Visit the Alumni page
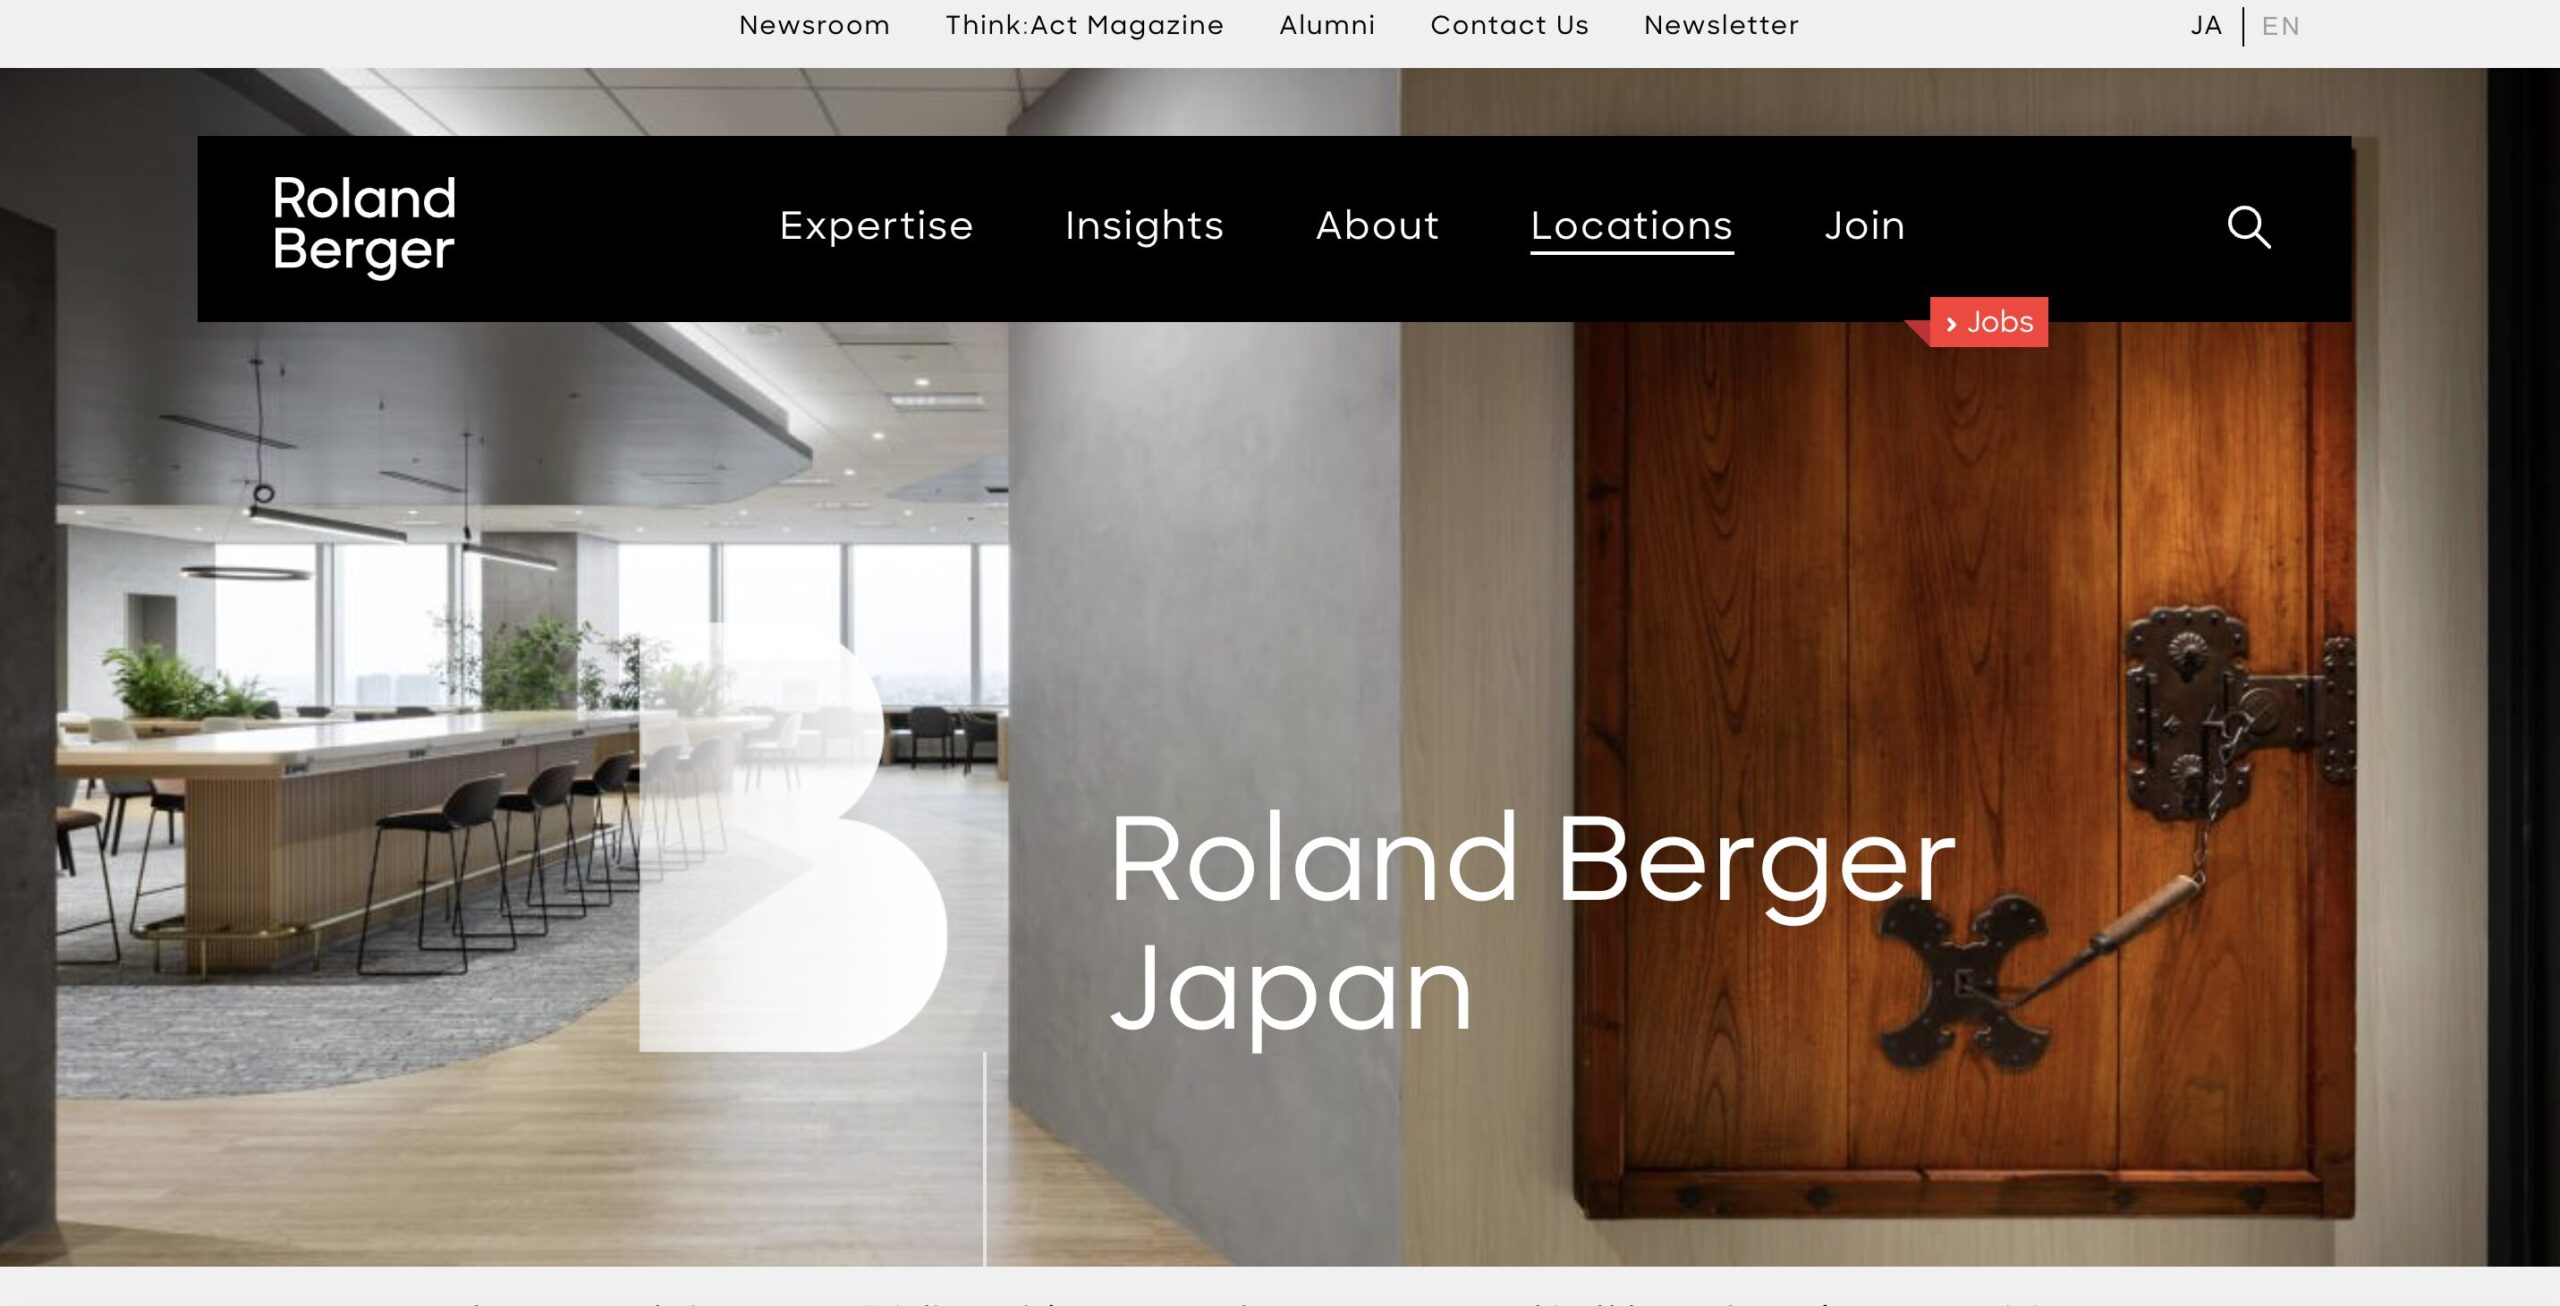The height and width of the screenshot is (1306, 2560). coord(1327,25)
